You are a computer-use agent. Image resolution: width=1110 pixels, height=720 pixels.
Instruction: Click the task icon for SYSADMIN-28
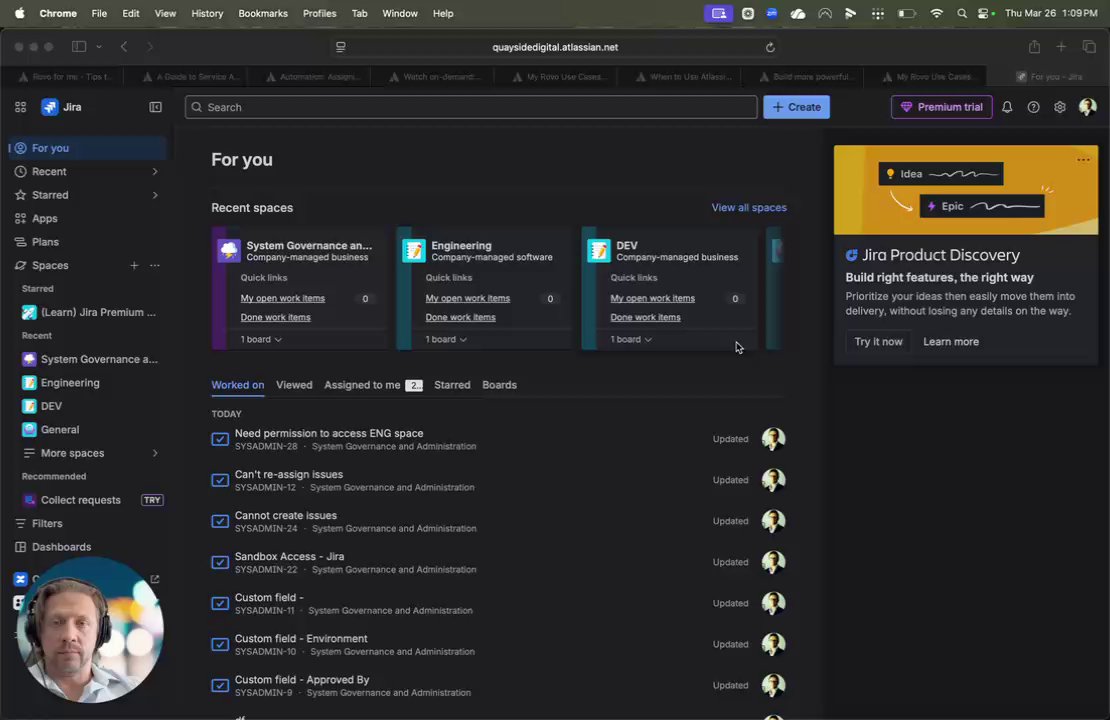pos(220,439)
